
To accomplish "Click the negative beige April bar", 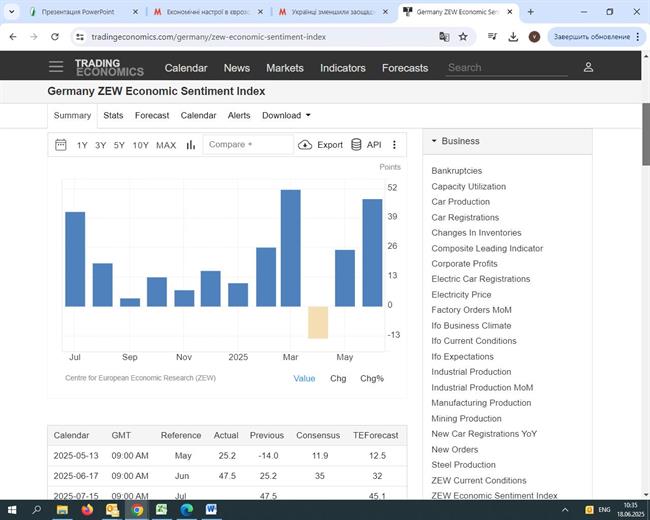I will (x=318, y=323).
